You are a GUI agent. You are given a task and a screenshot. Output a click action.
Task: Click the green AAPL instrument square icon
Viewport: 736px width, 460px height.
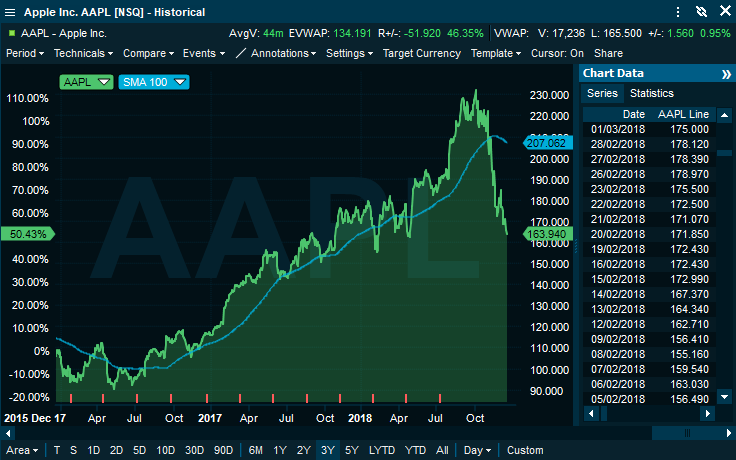[11, 33]
